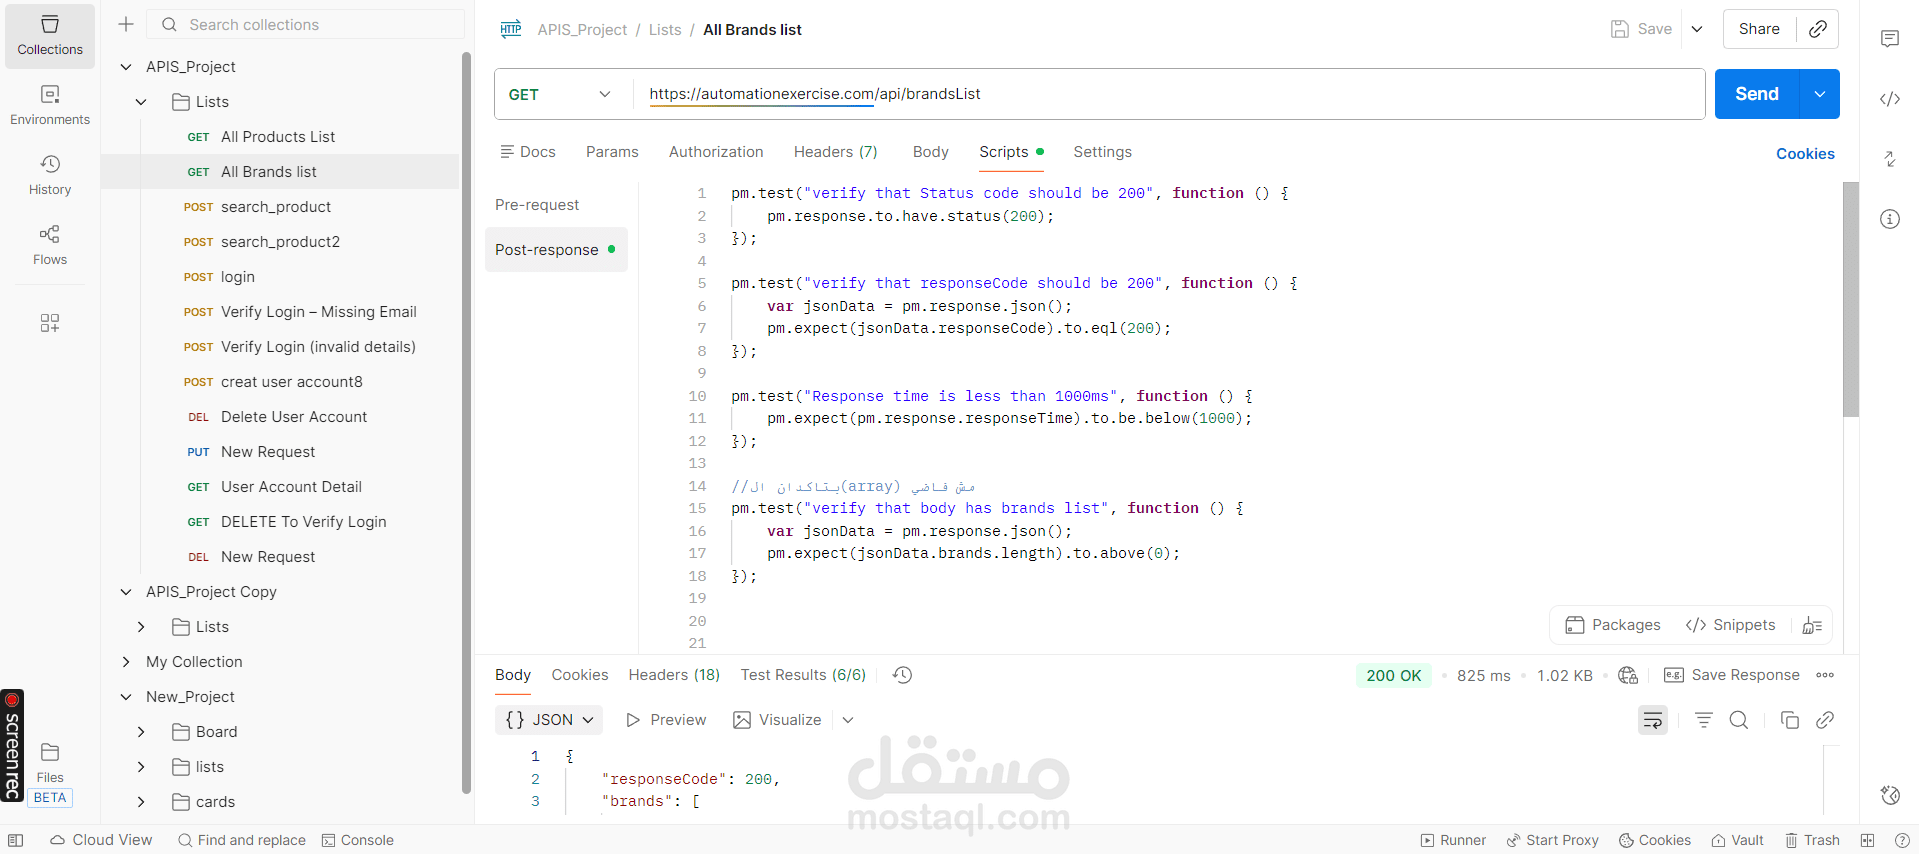
Task: Open the Test Results (6/6) tab
Action: pos(803,675)
